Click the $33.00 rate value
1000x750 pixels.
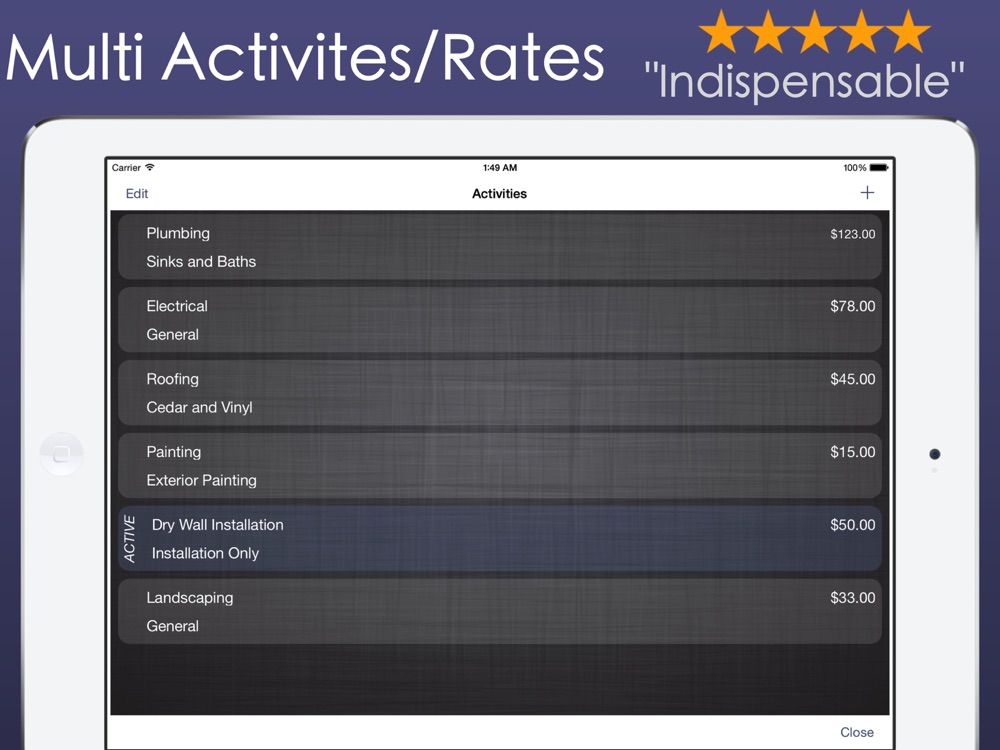click(852, 598)
